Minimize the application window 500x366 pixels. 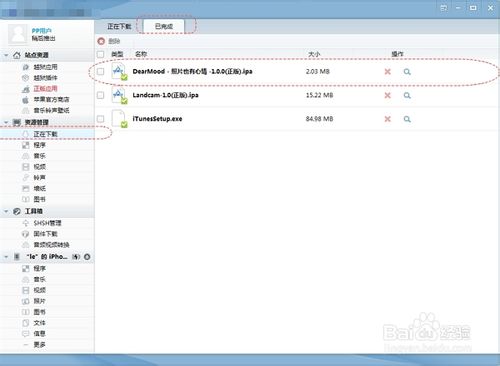(458, 7)
